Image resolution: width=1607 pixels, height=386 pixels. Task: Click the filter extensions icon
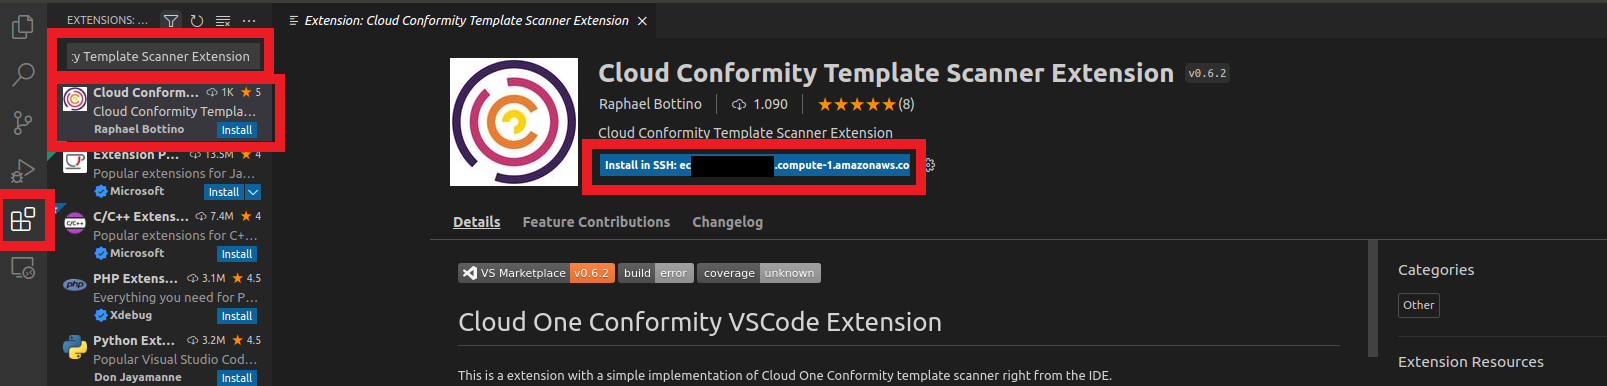171,20
